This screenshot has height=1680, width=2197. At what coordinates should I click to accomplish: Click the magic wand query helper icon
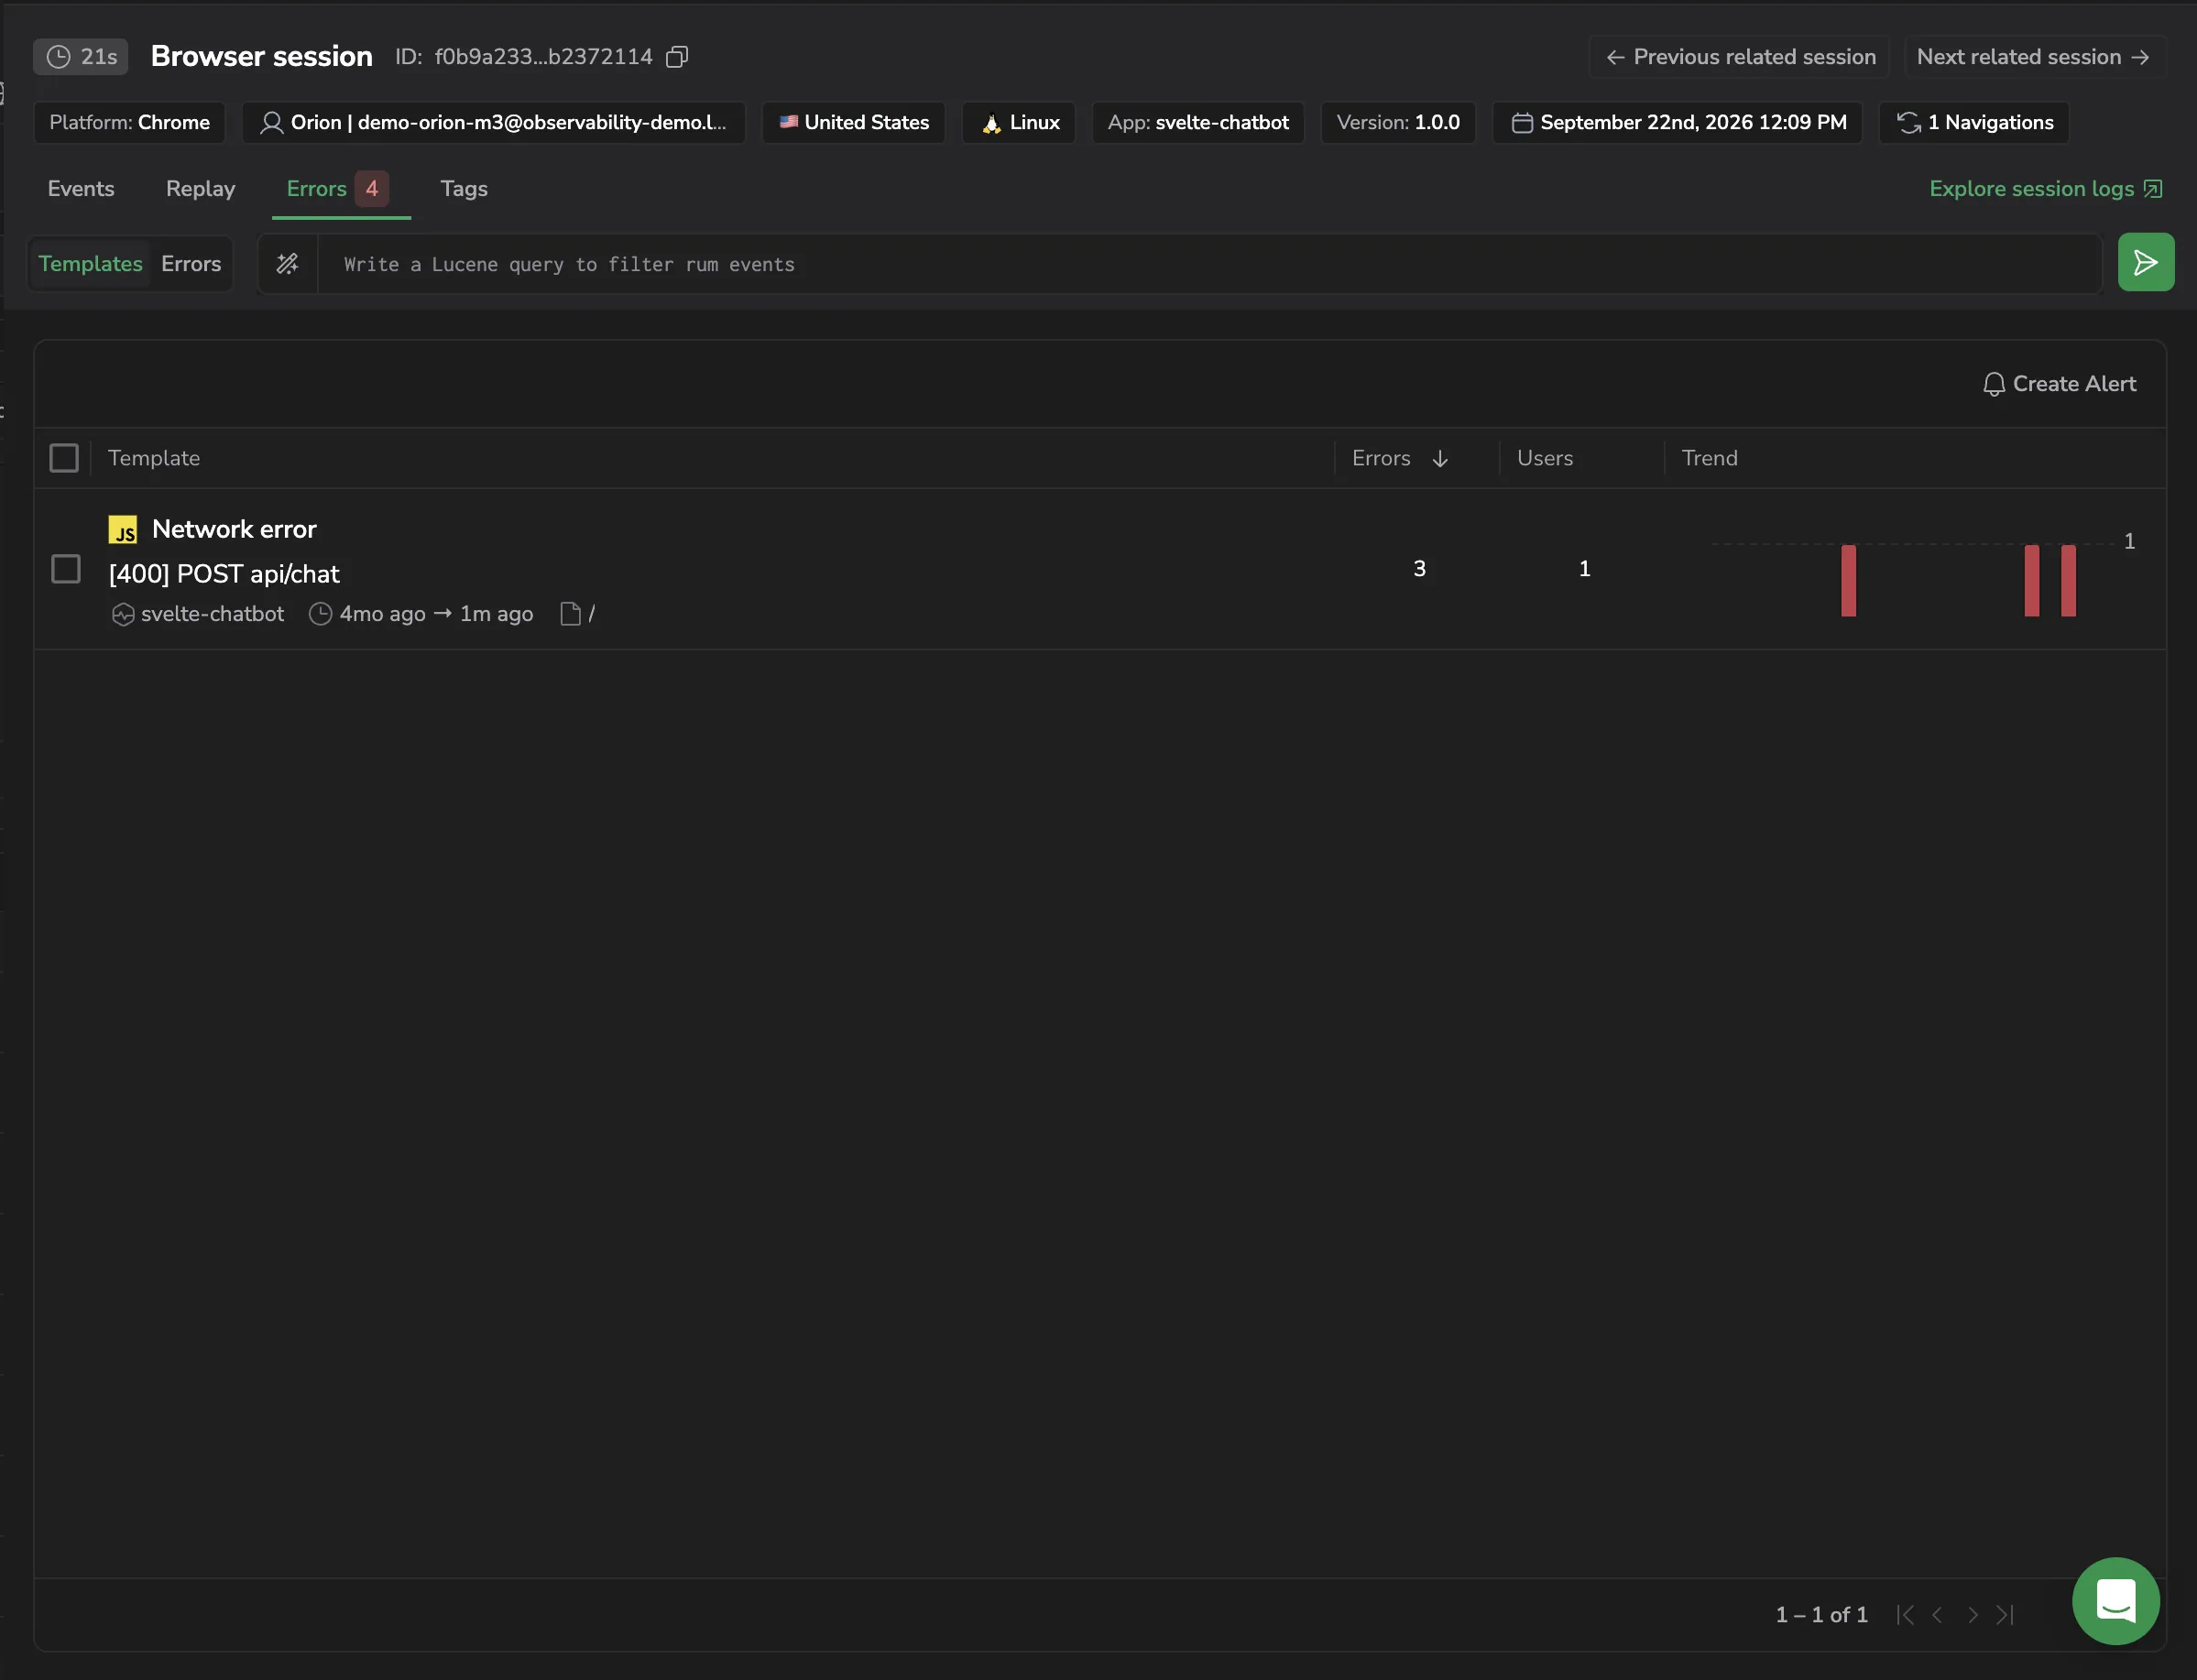pyautogui.click(x=288, y=264)
